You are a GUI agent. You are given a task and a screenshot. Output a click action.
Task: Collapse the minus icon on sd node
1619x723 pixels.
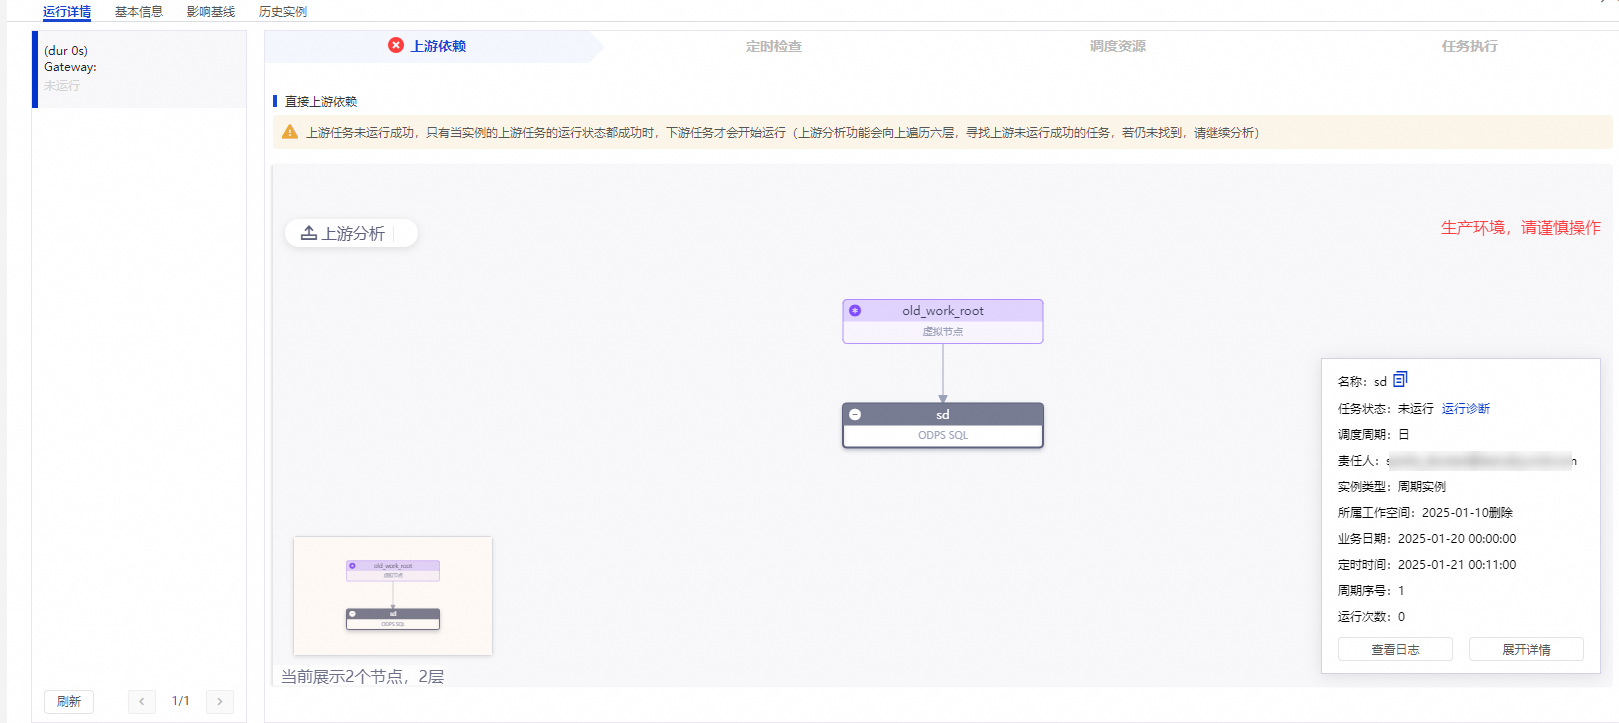coord(855,414)
